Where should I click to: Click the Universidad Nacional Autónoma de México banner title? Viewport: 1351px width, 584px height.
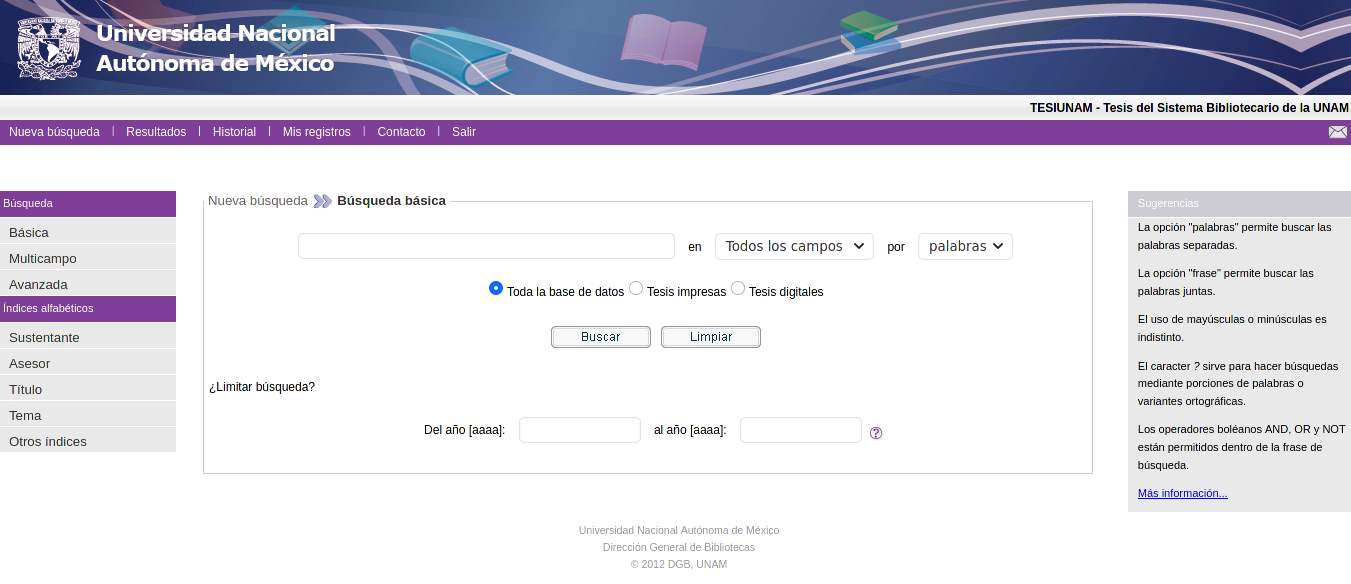216,48
